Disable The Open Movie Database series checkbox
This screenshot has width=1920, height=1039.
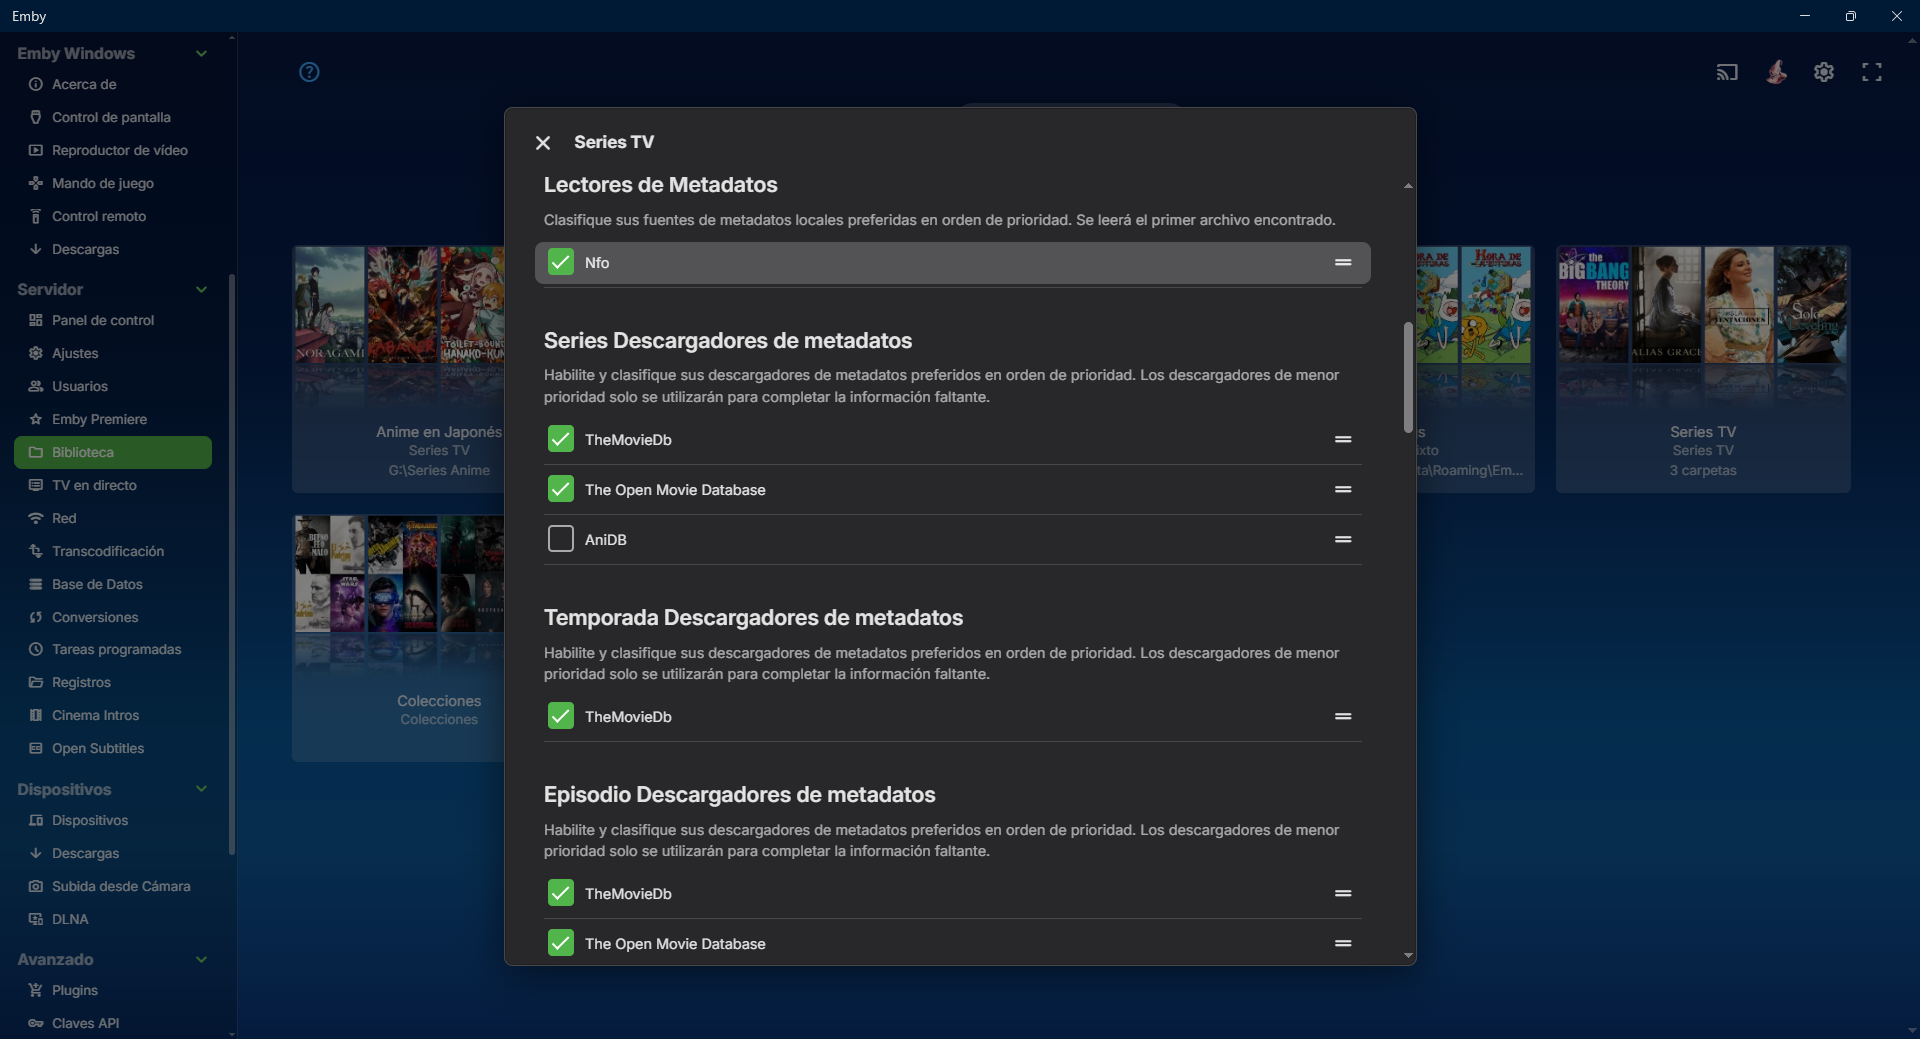561,490
